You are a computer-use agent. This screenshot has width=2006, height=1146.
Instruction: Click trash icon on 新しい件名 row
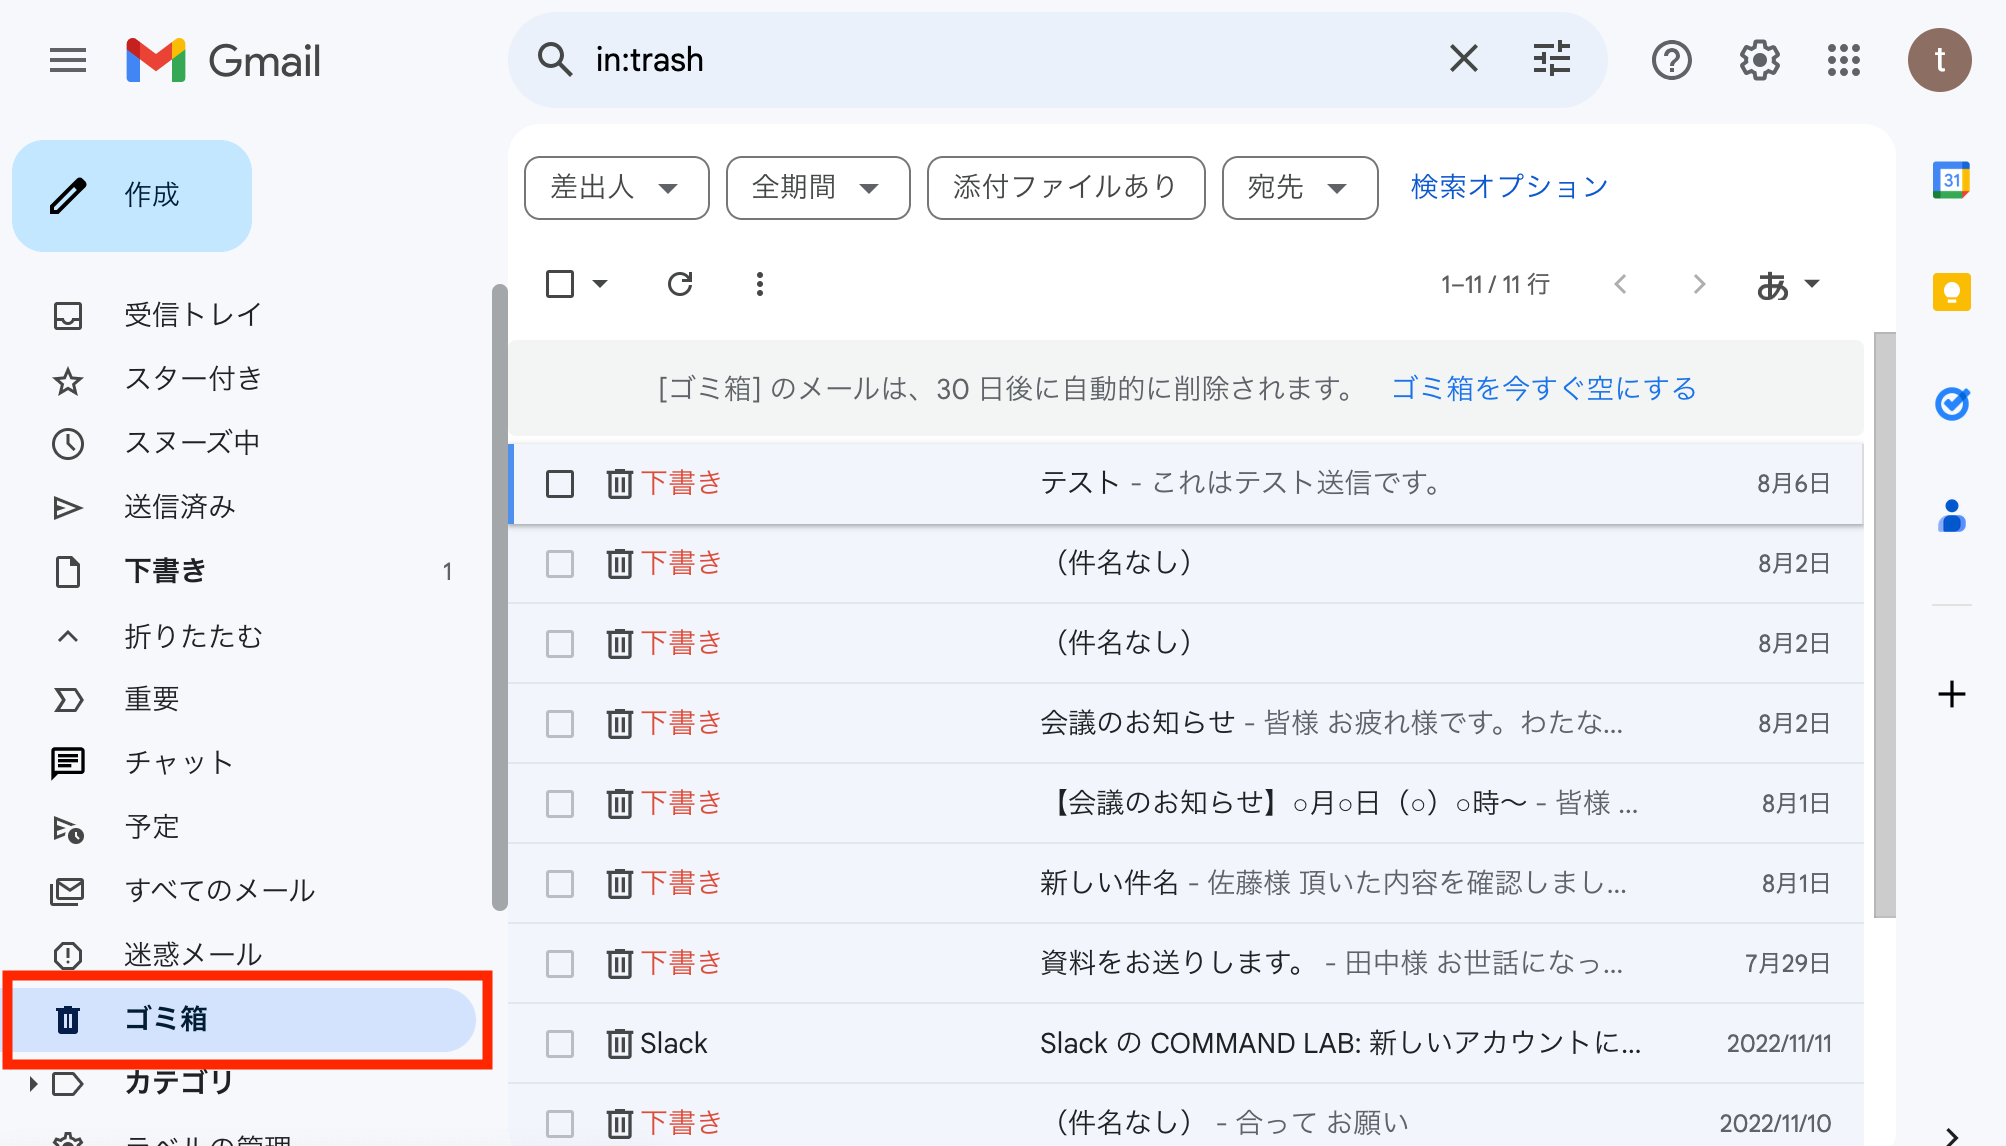[620, 884]
